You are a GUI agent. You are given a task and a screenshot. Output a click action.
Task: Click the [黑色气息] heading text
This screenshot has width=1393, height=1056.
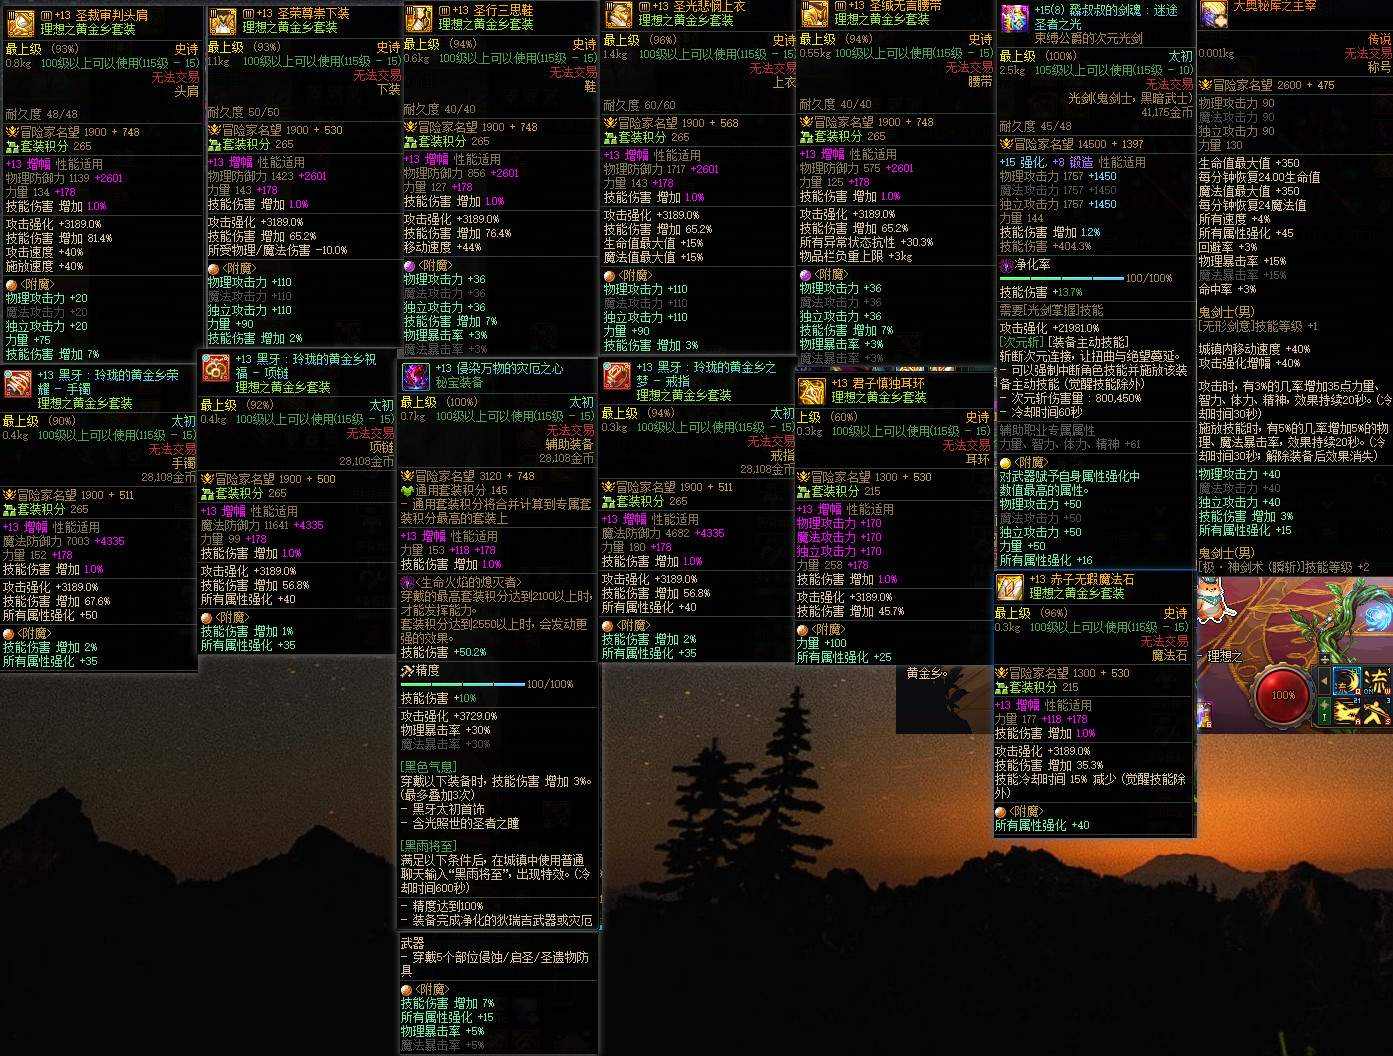(x=429, y=767)
